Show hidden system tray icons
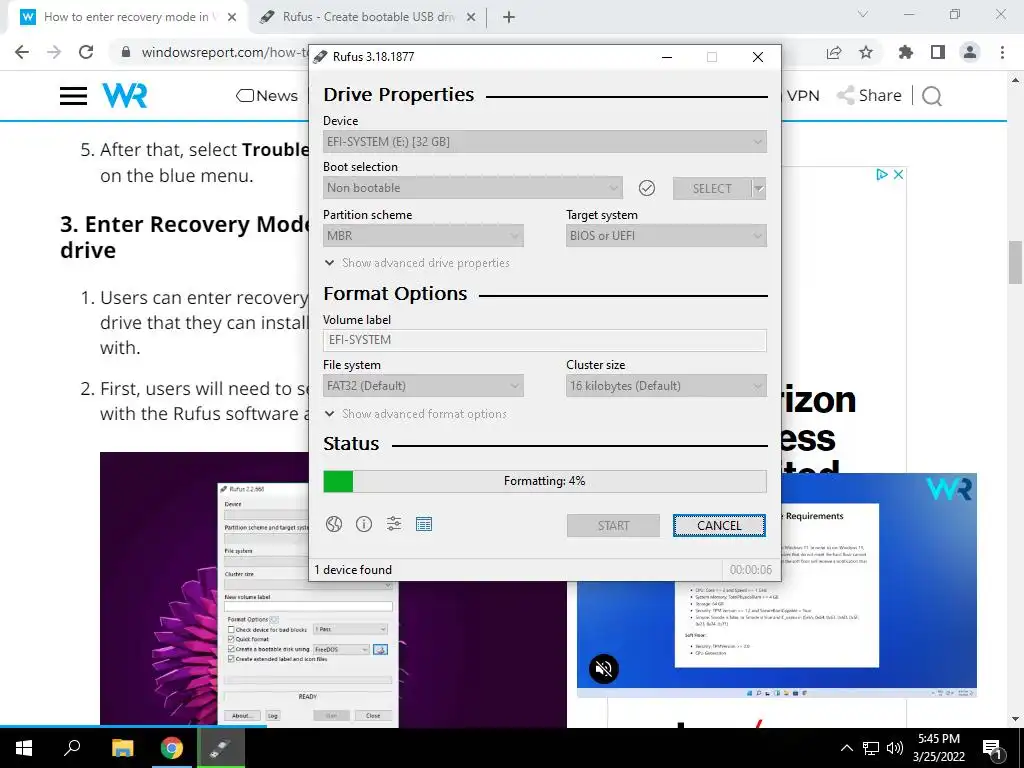1024x768 pixels. (846, 748)
